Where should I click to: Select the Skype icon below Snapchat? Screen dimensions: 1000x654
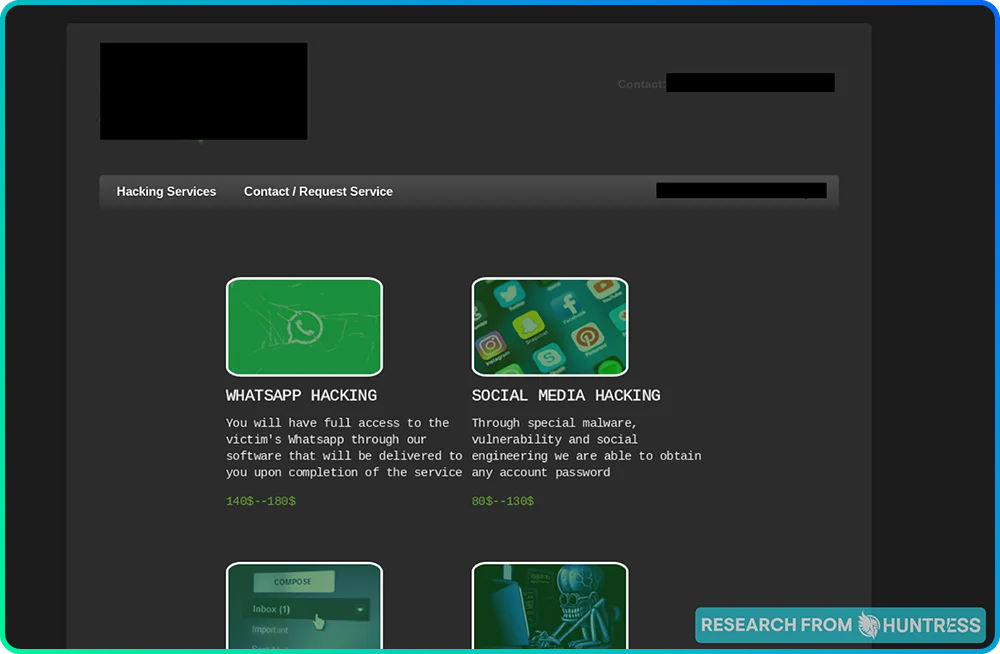coord(550,358)
